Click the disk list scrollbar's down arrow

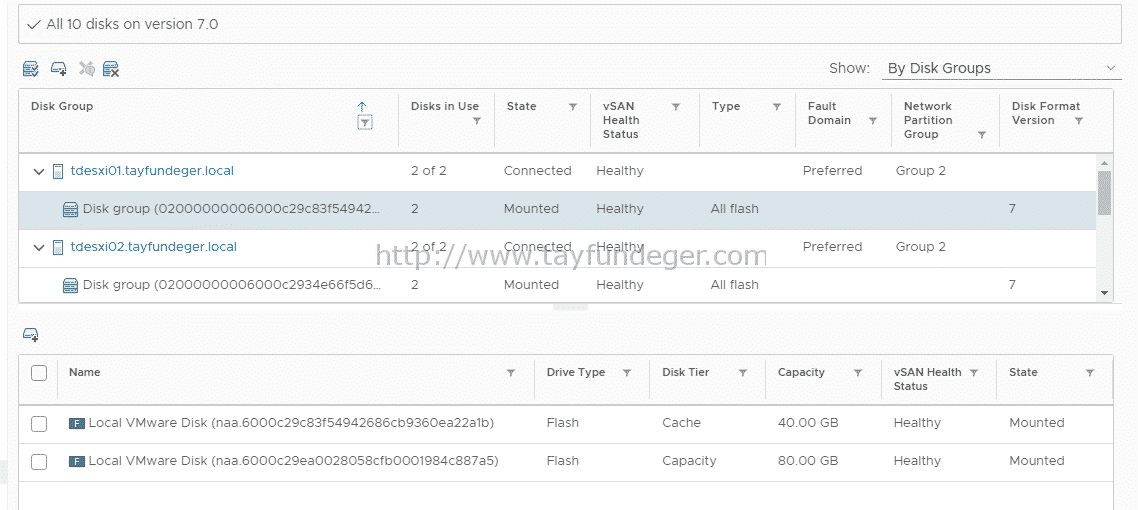[1105, 293]
